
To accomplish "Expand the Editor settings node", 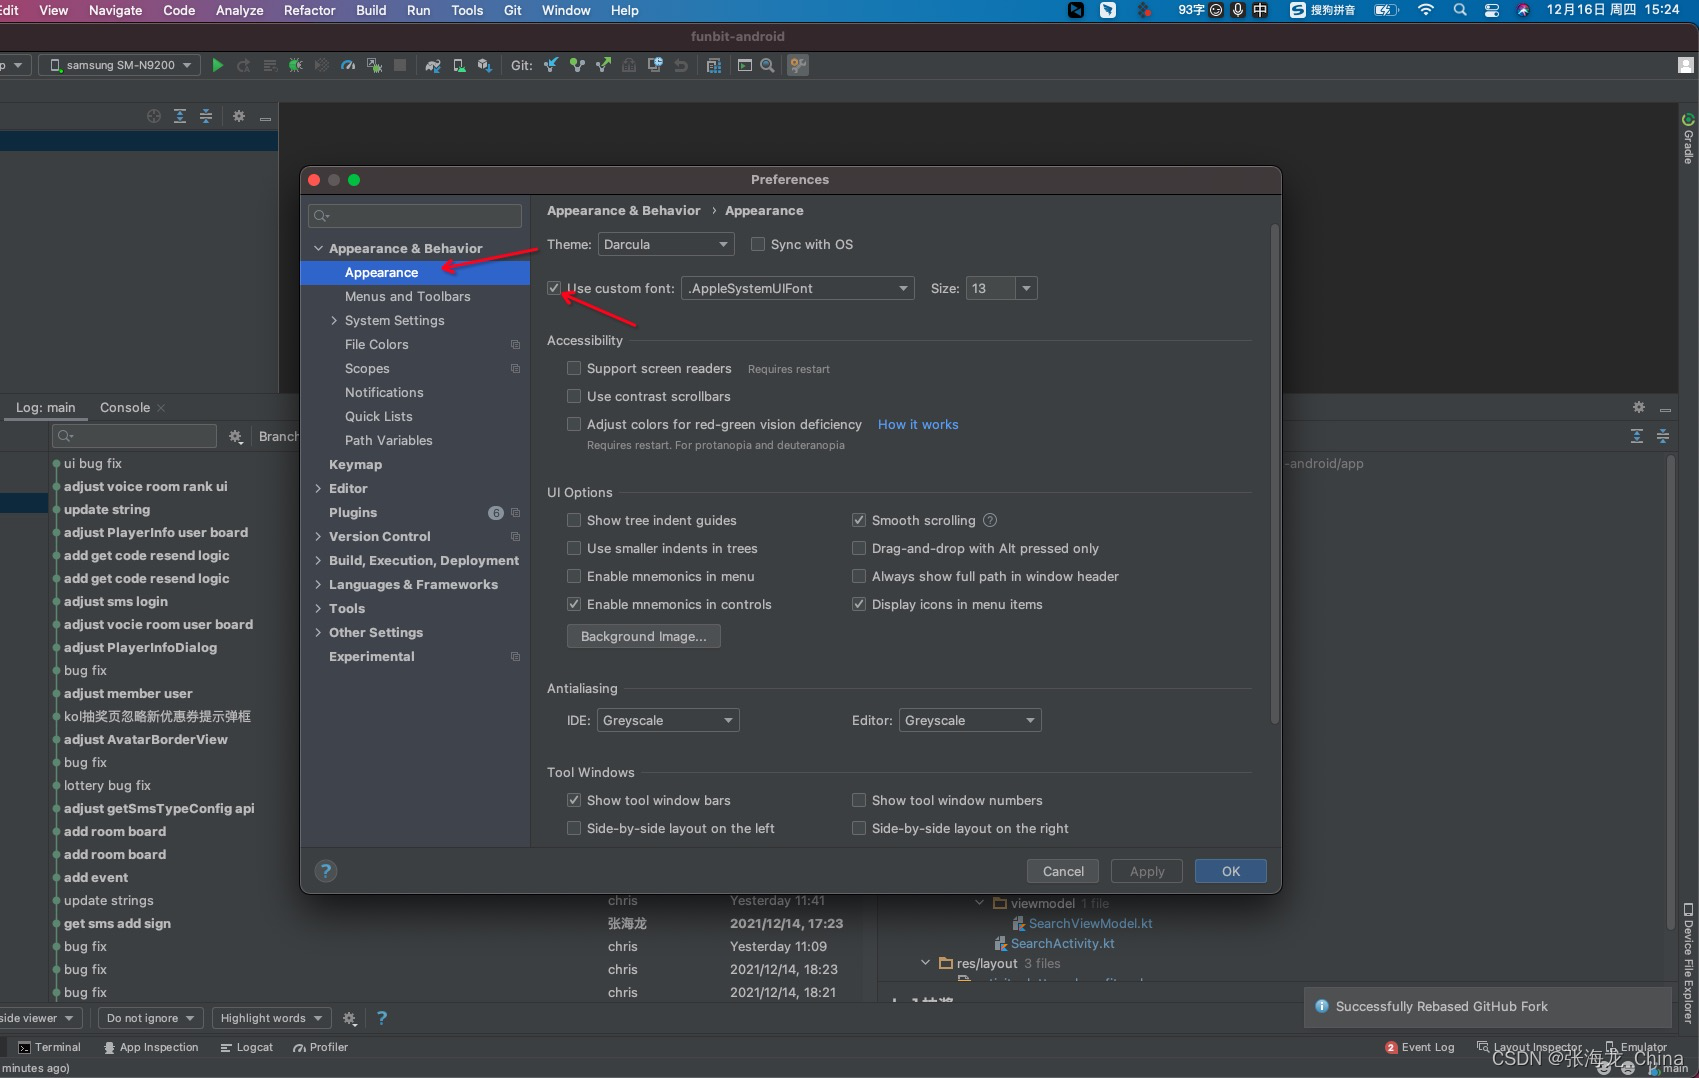I will click(318, 488).
